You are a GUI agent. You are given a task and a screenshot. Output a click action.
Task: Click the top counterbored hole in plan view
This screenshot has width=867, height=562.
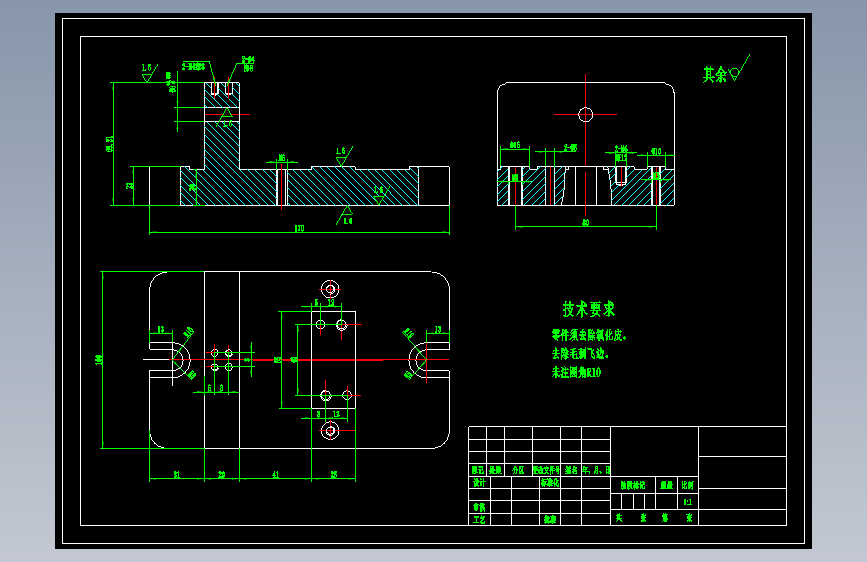(x=330, y=289)
